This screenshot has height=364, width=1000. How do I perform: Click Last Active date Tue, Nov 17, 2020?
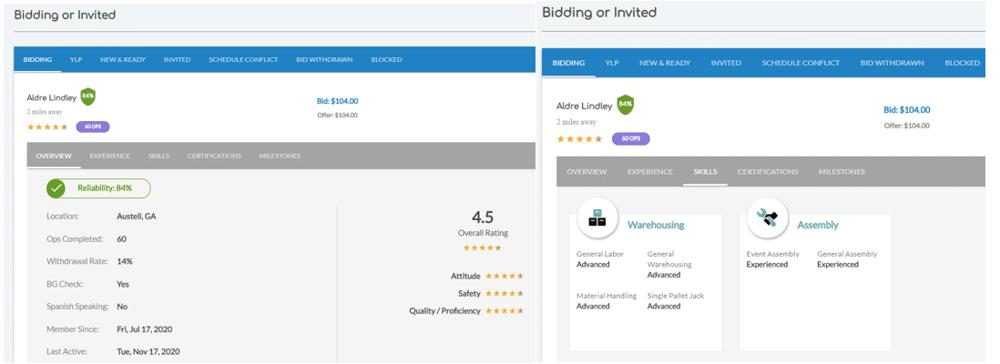148,351
